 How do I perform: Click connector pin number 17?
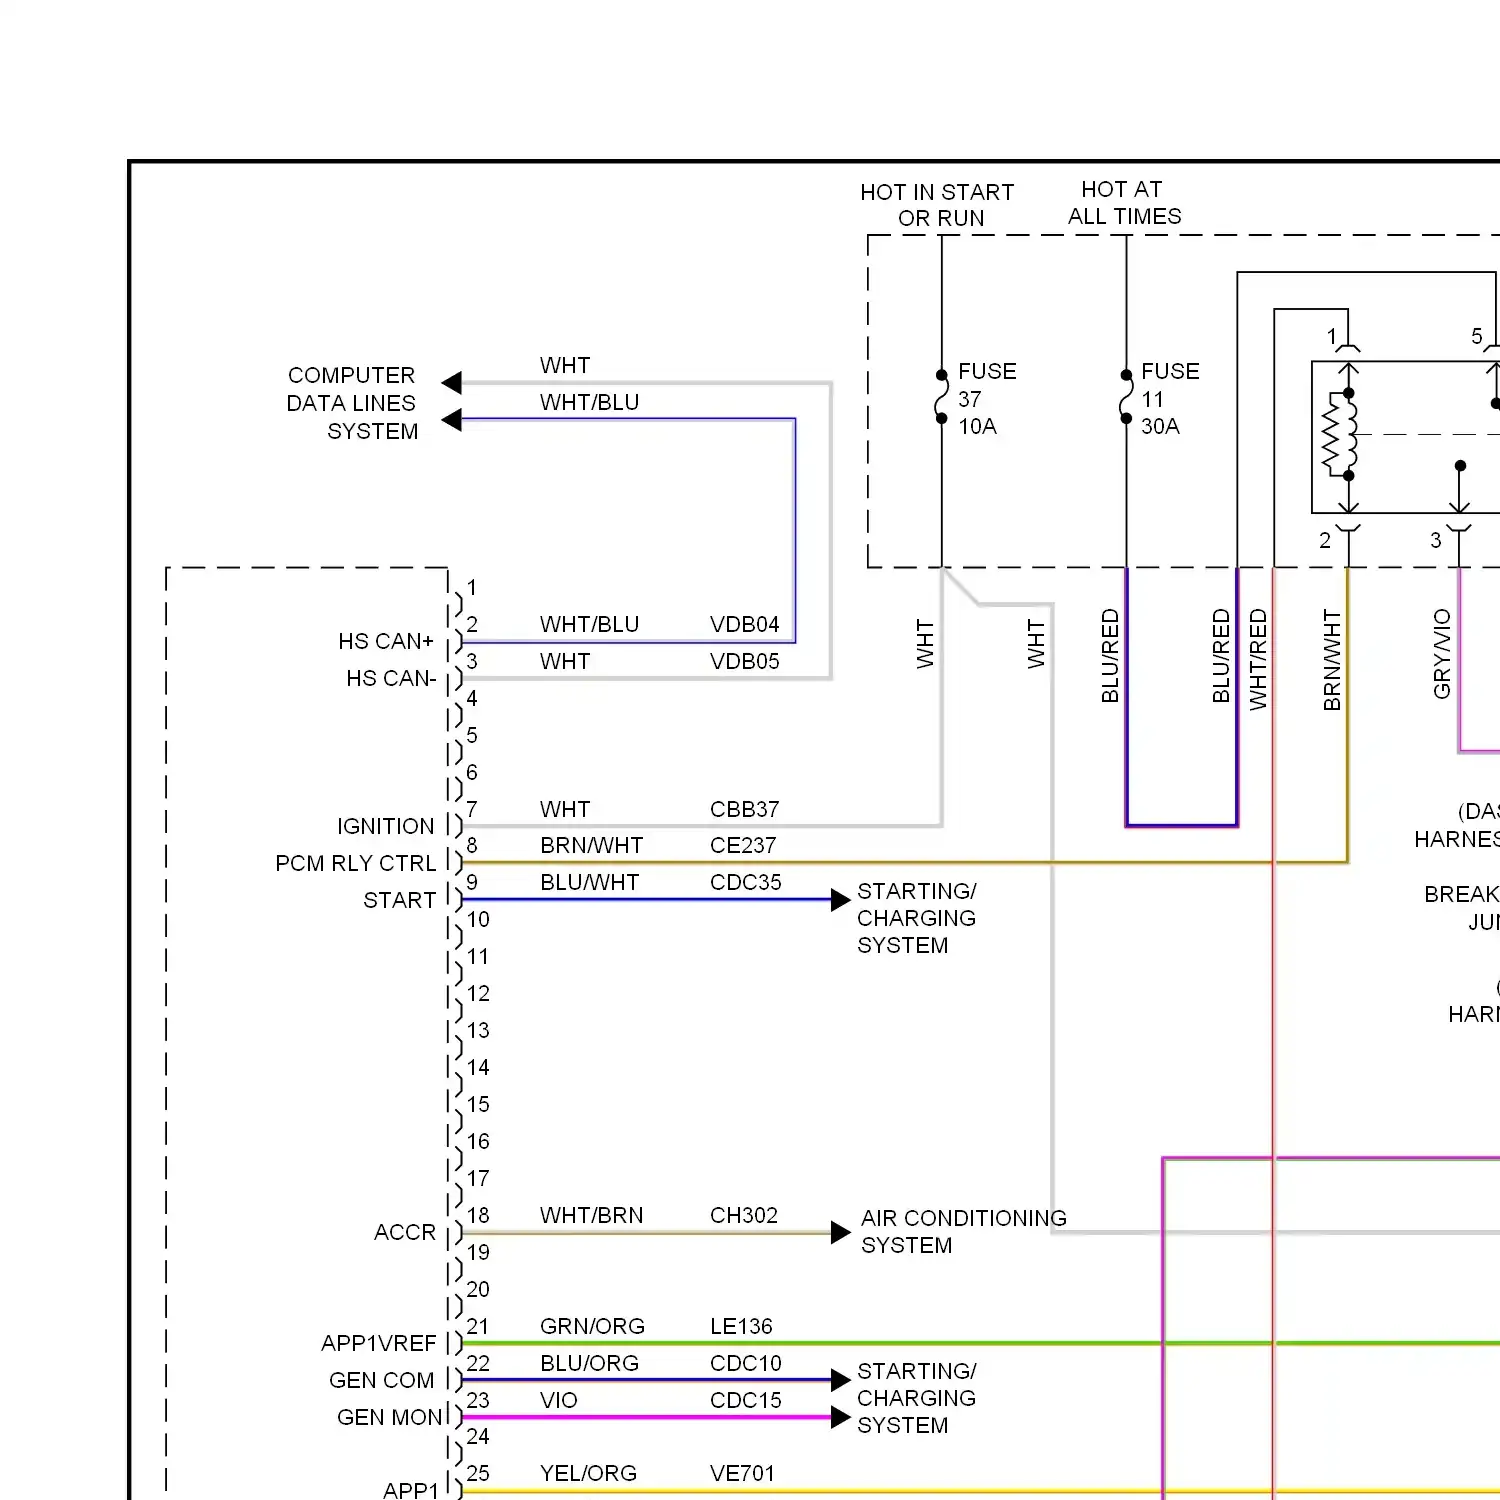(x=478, y=1179)
